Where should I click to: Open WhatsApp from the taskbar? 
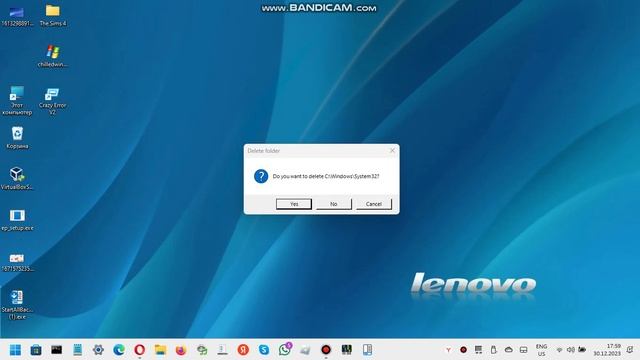285,349
